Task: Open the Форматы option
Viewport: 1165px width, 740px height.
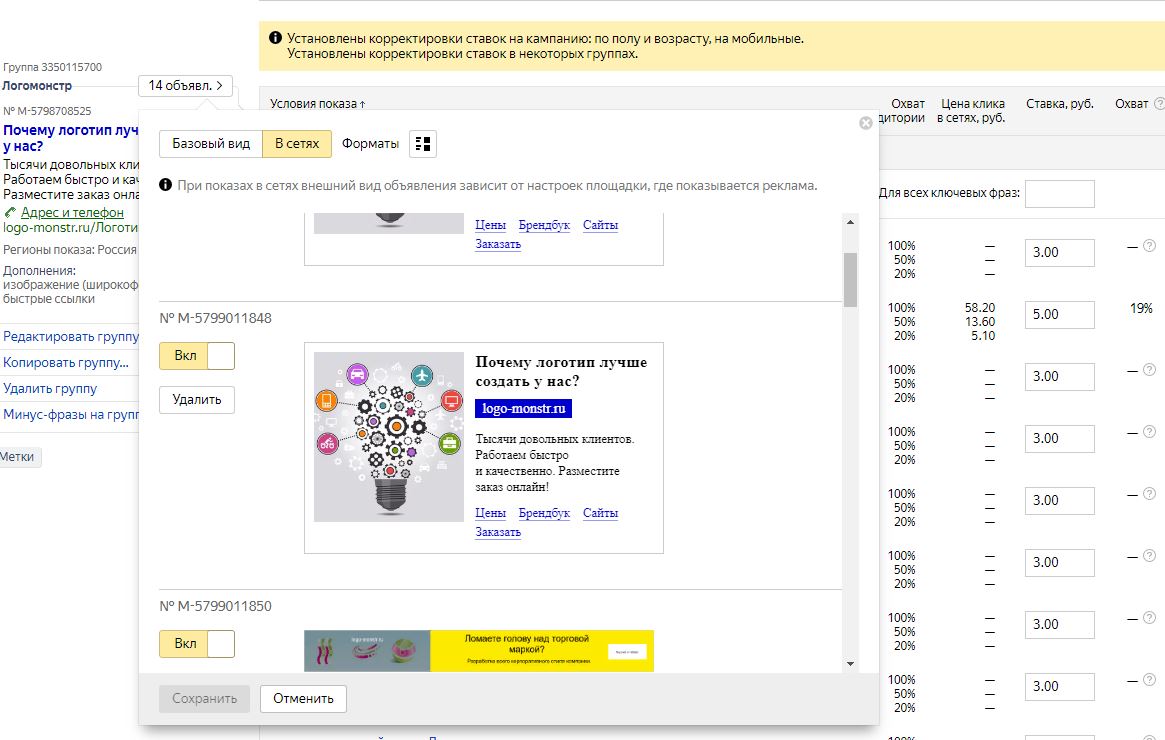Action: (x=370, y=143)
